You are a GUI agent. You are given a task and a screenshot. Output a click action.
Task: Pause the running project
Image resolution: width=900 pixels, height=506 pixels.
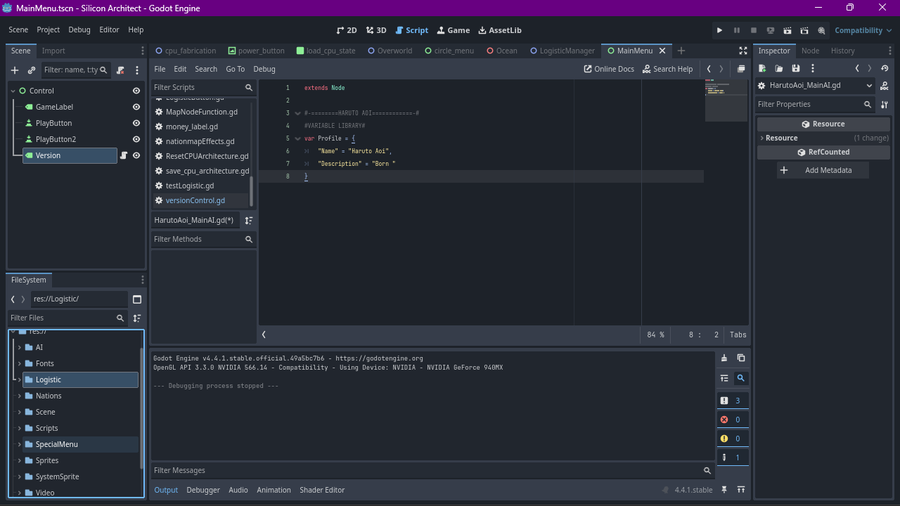[x=736, y=30]
